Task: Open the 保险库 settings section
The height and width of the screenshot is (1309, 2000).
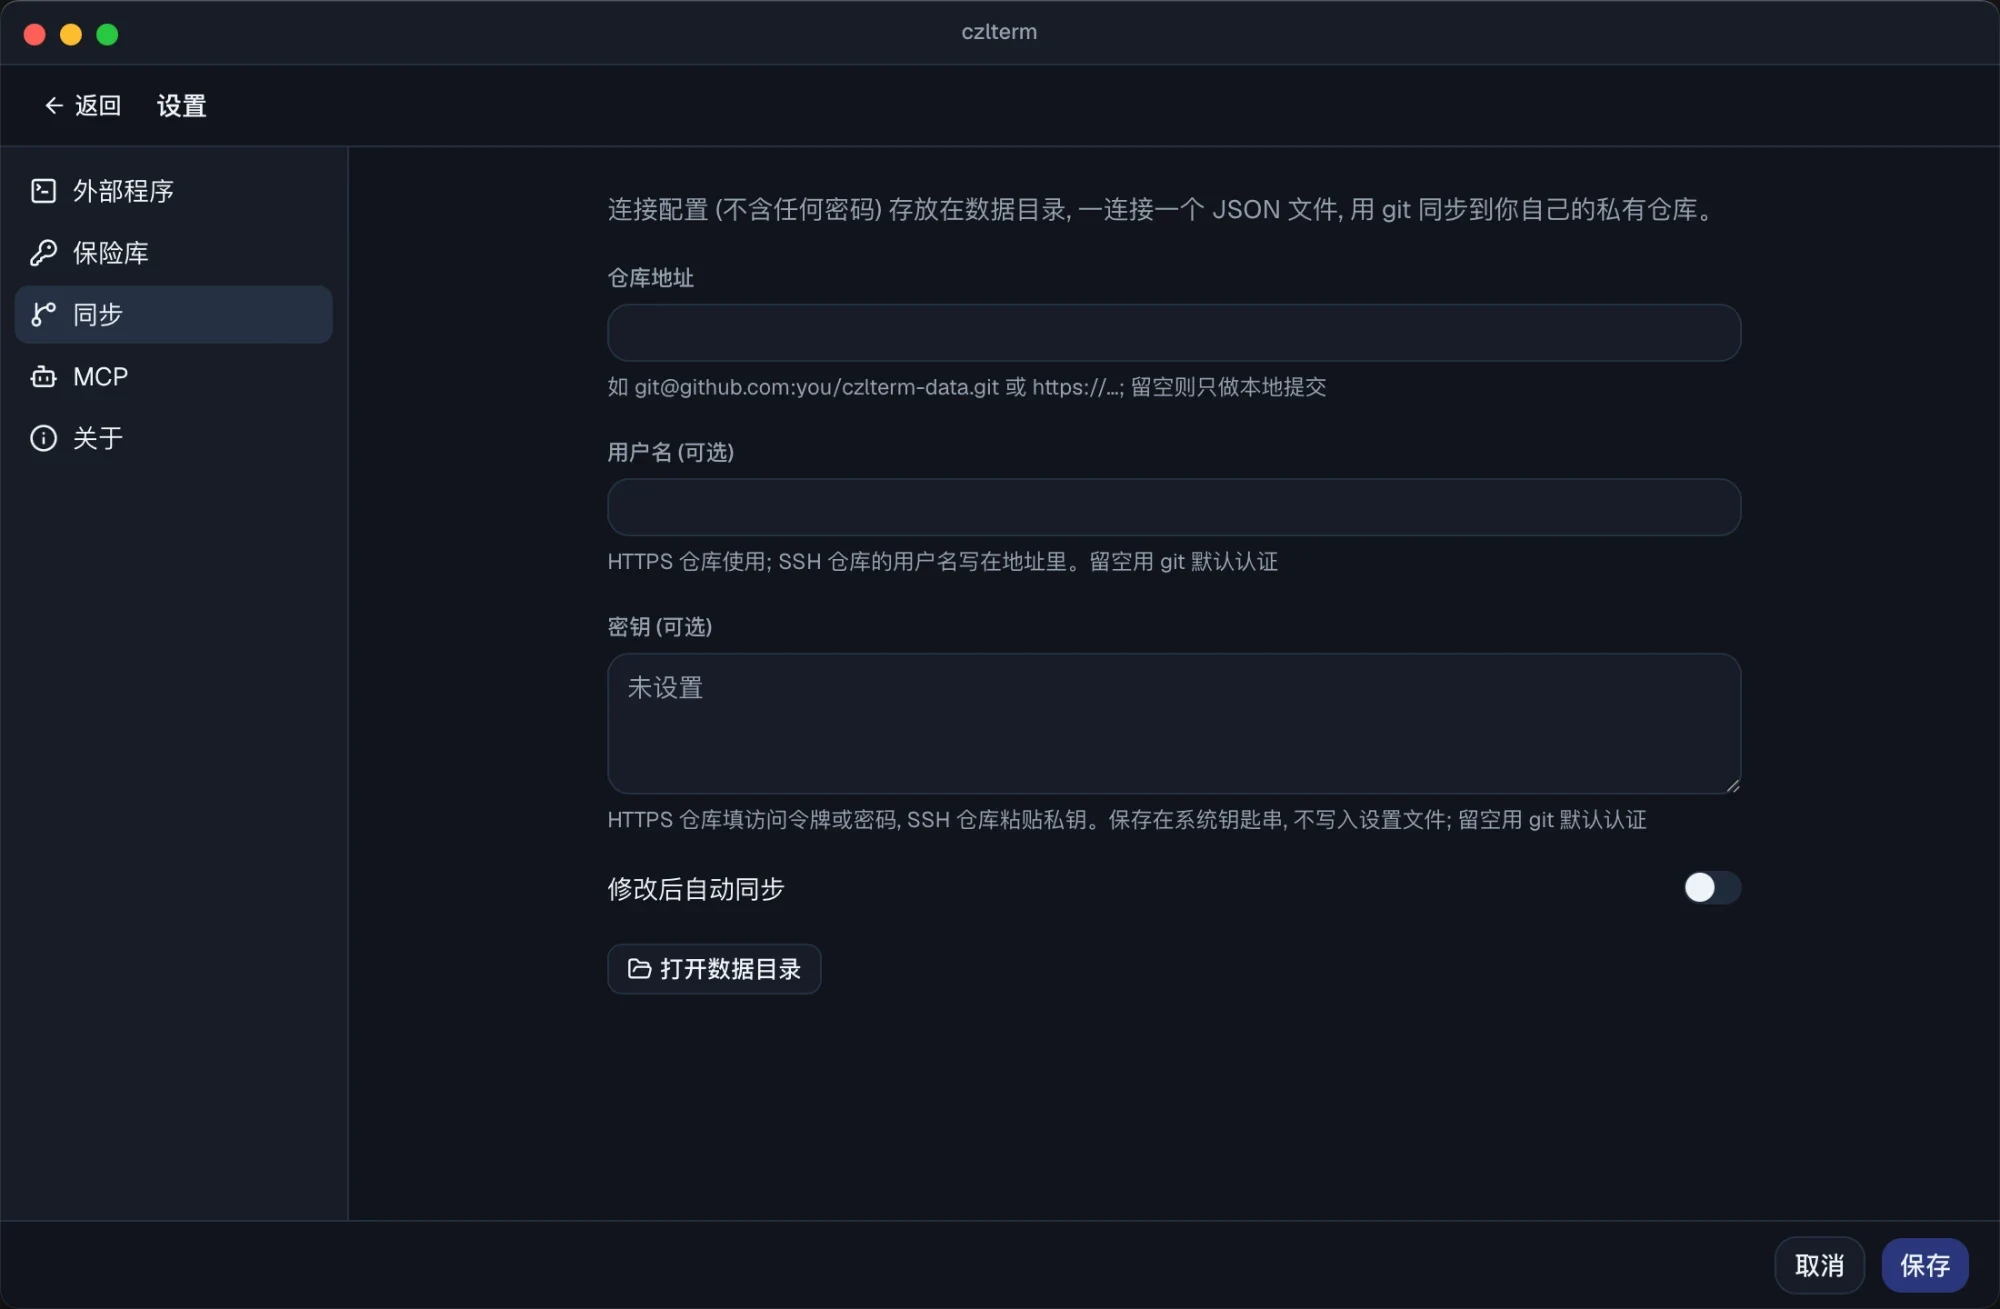Action: coord(173,252)
